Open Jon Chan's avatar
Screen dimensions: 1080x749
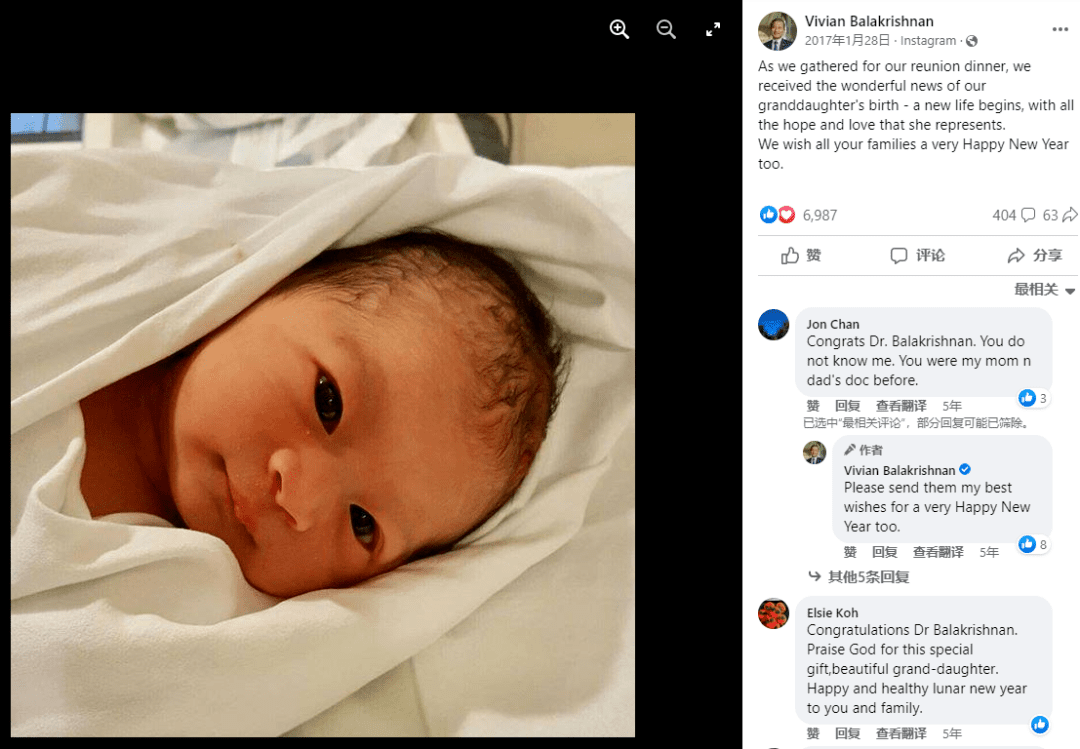click(773, 325)
